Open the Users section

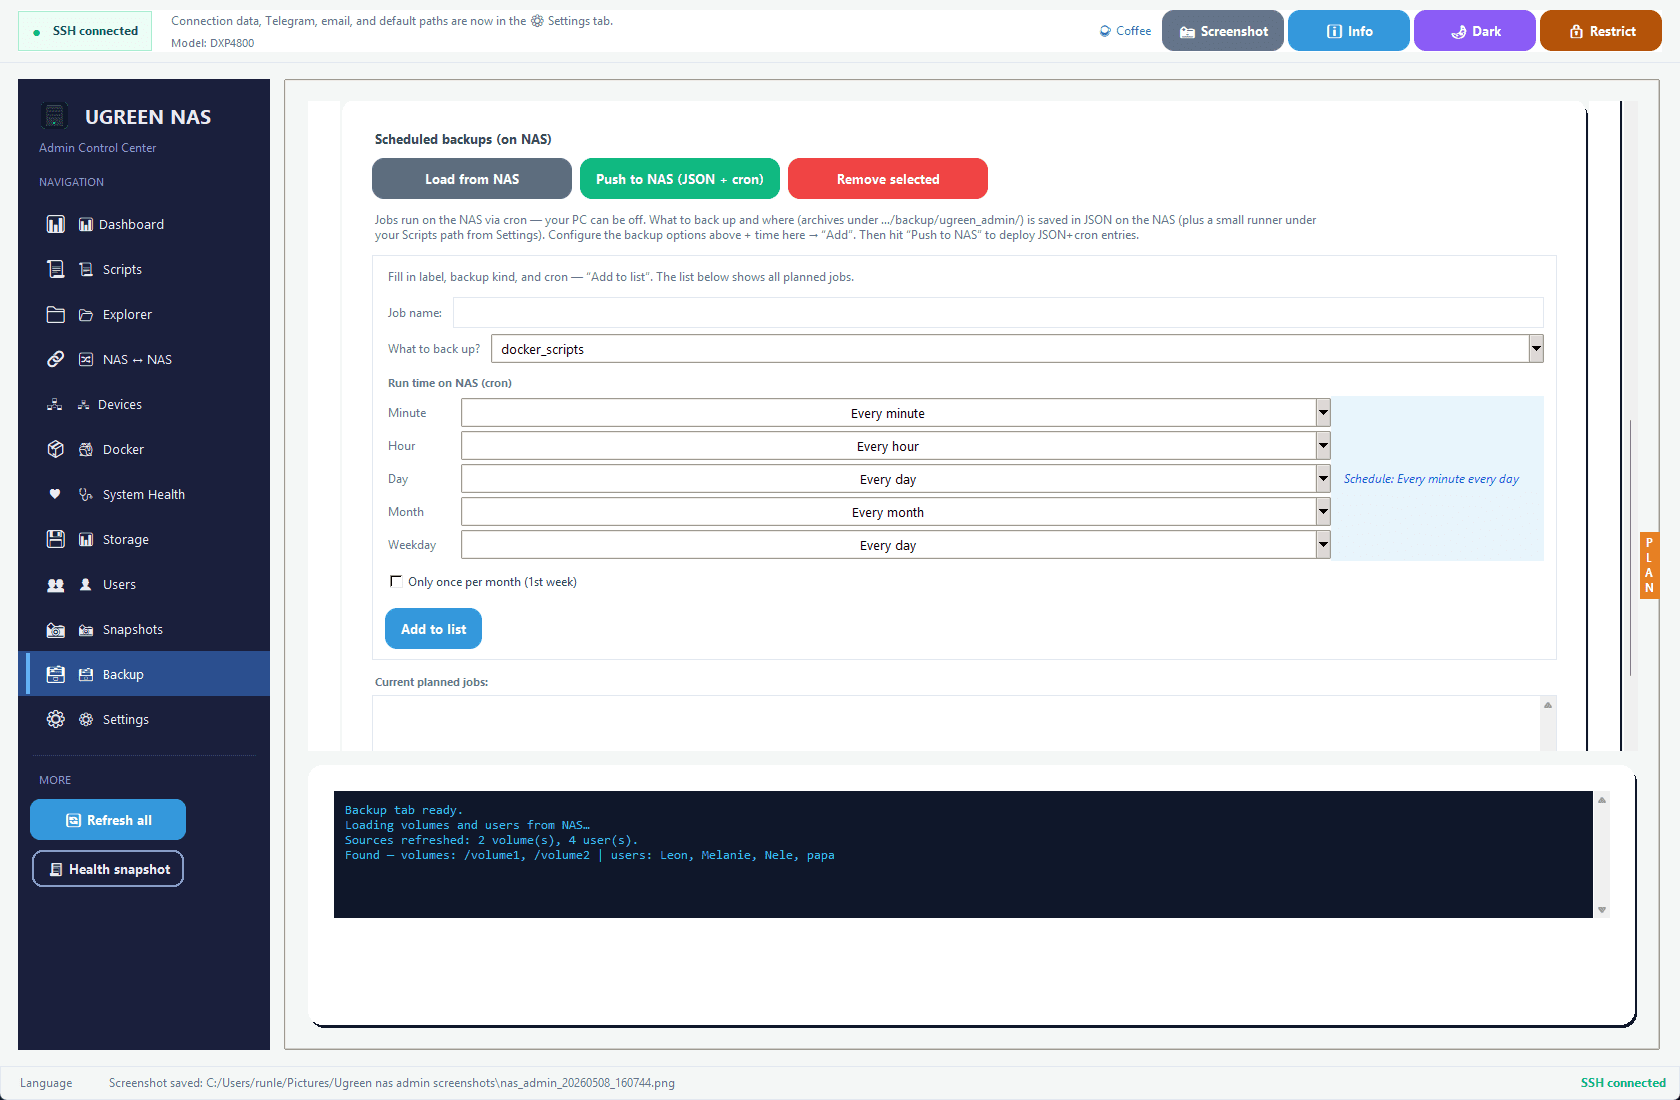click(x=144, y=584)
